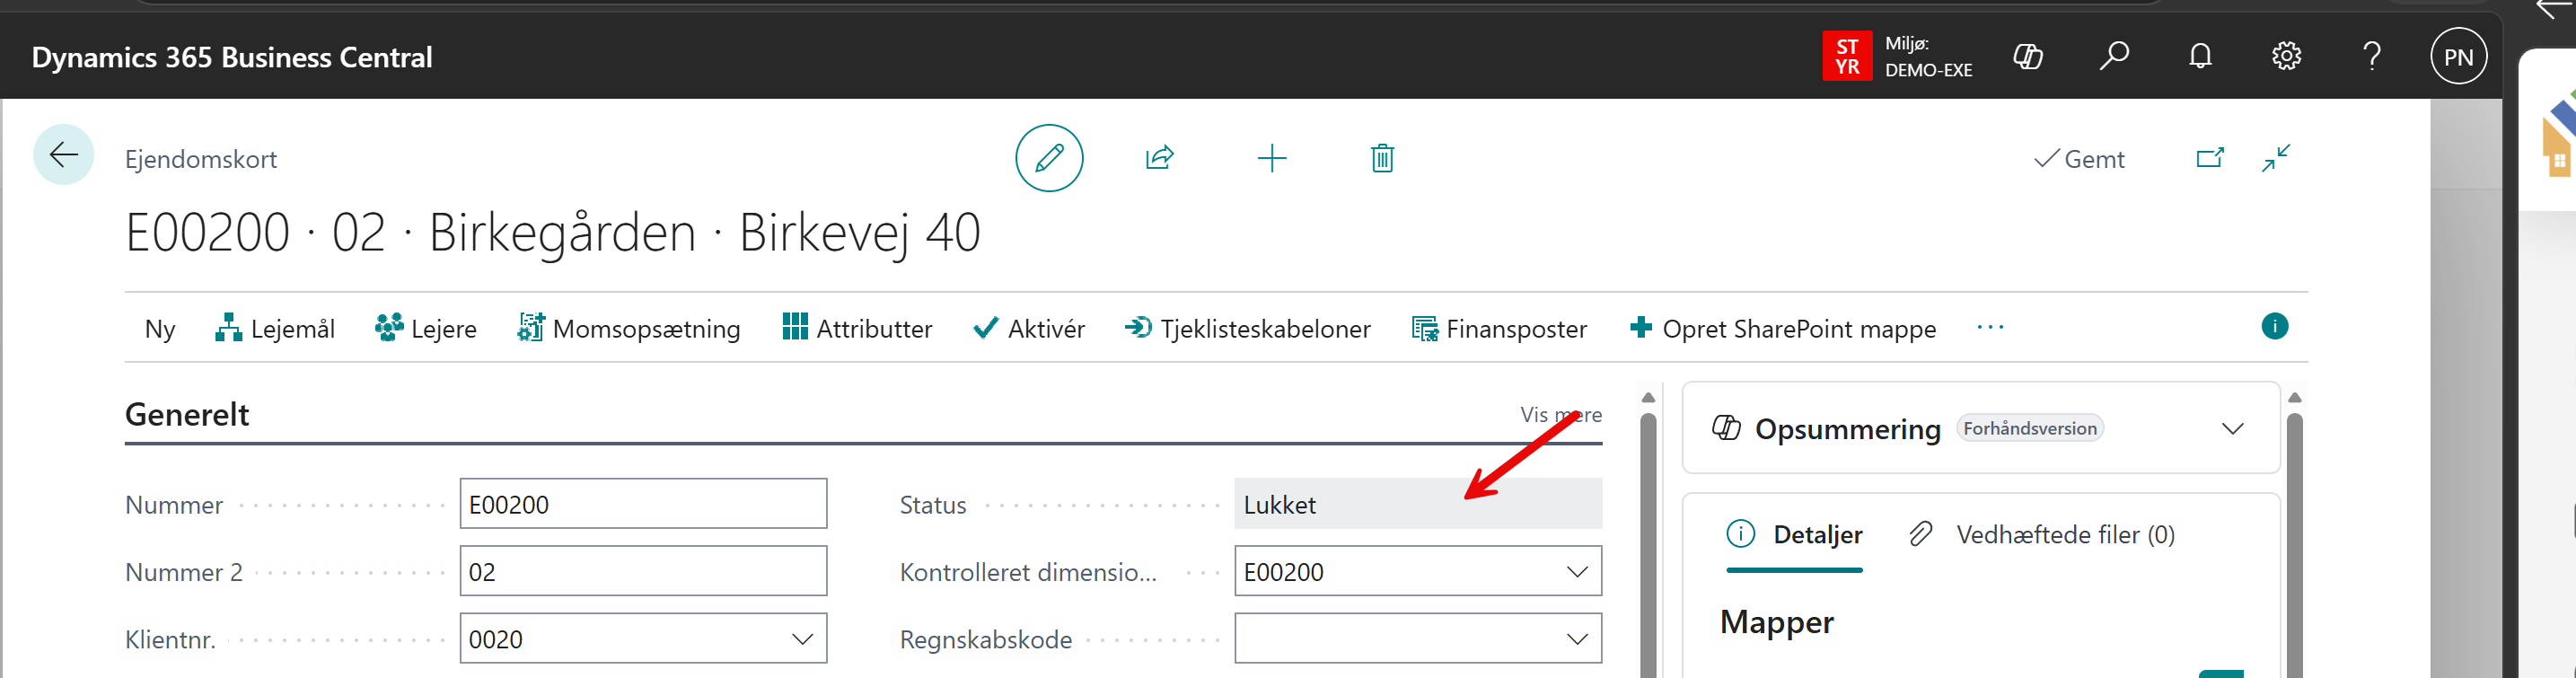The height and width of the screenshot is (678, 2576).
Task: Create new record with plus icon
Action: point(1271,158)
